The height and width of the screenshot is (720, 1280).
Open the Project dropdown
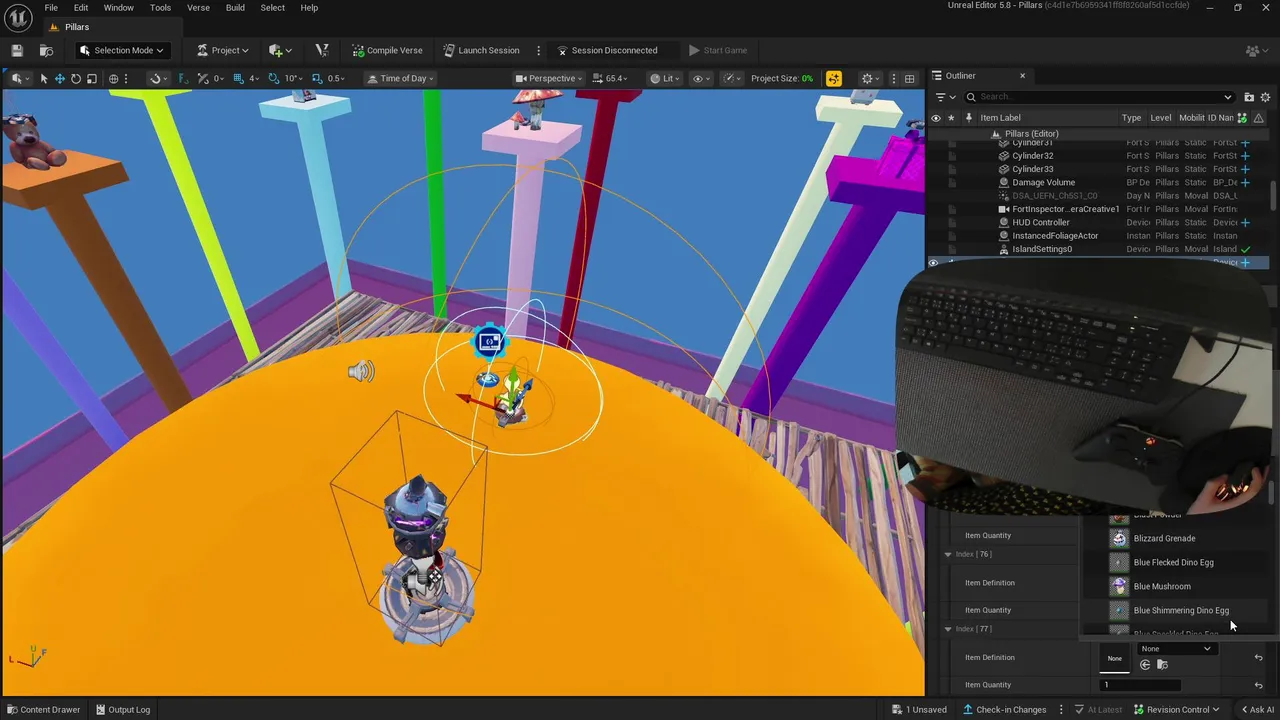pyautogui.click(x=222, y=50)
